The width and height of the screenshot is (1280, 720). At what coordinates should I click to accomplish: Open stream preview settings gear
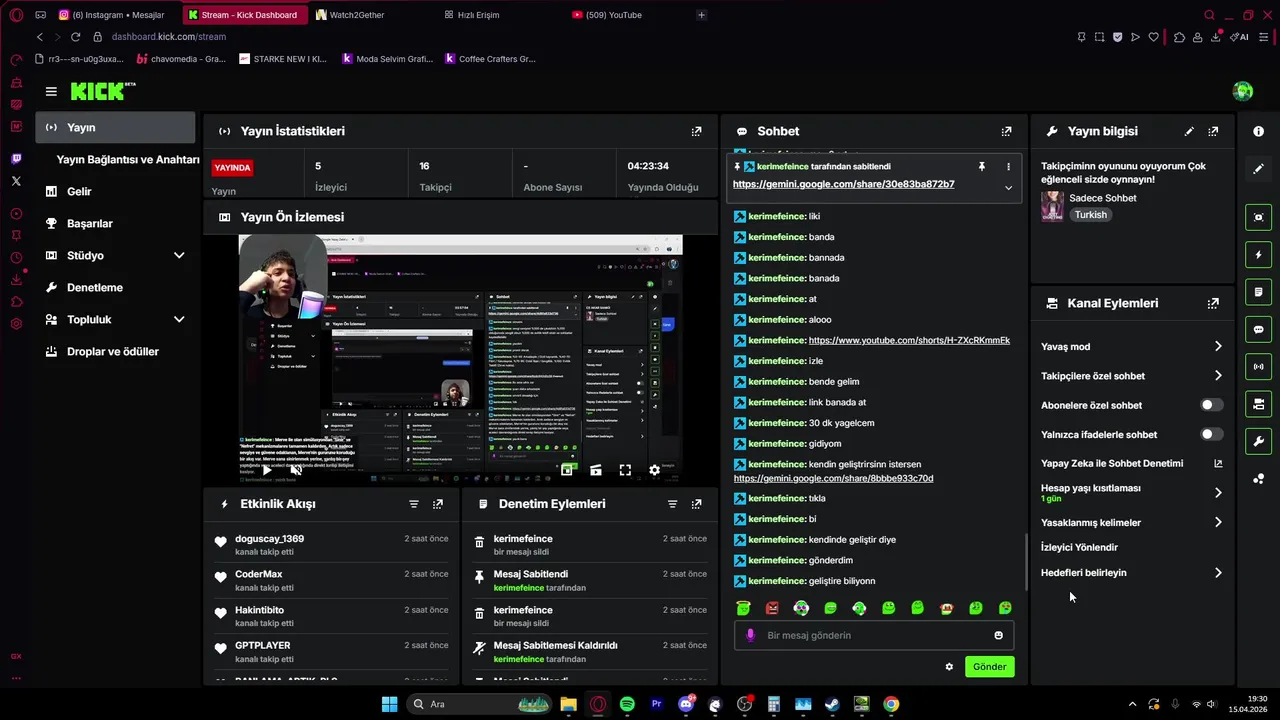coord(654,470)
